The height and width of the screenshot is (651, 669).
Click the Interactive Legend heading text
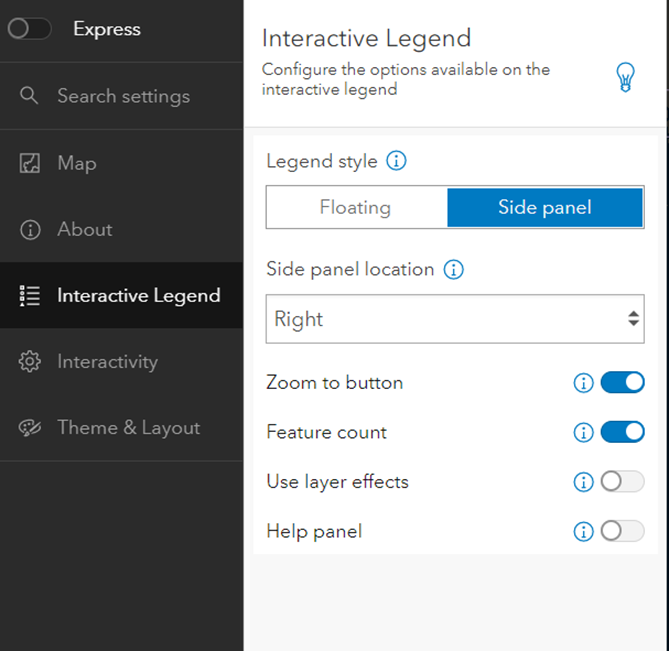[366, 38]
